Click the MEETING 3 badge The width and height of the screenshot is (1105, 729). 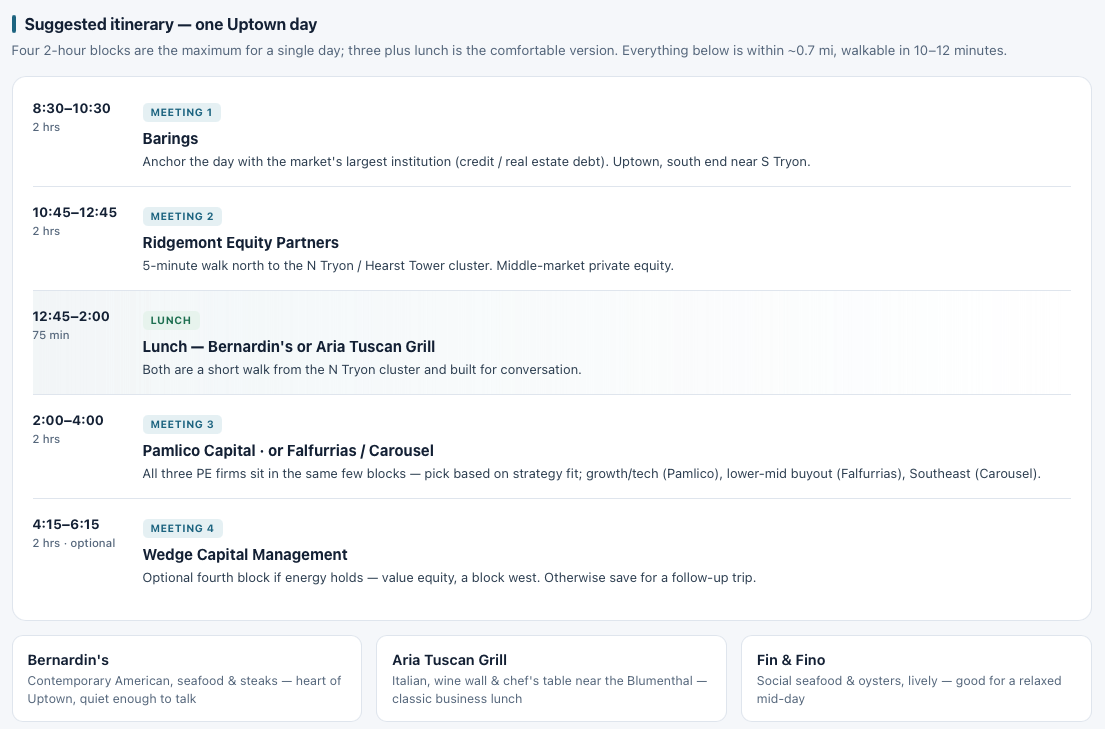coord(182,424)
